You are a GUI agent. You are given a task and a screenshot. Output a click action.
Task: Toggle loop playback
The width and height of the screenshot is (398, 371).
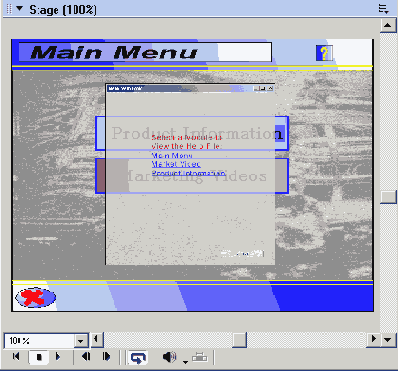(138, 358)
